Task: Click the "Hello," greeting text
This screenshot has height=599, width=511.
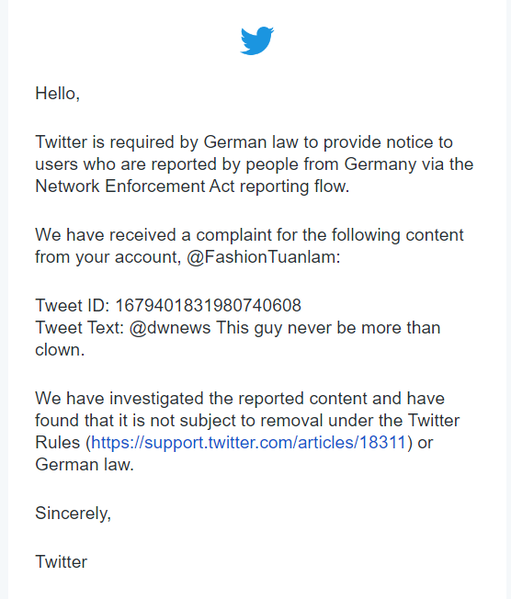Action: [58, 93]
